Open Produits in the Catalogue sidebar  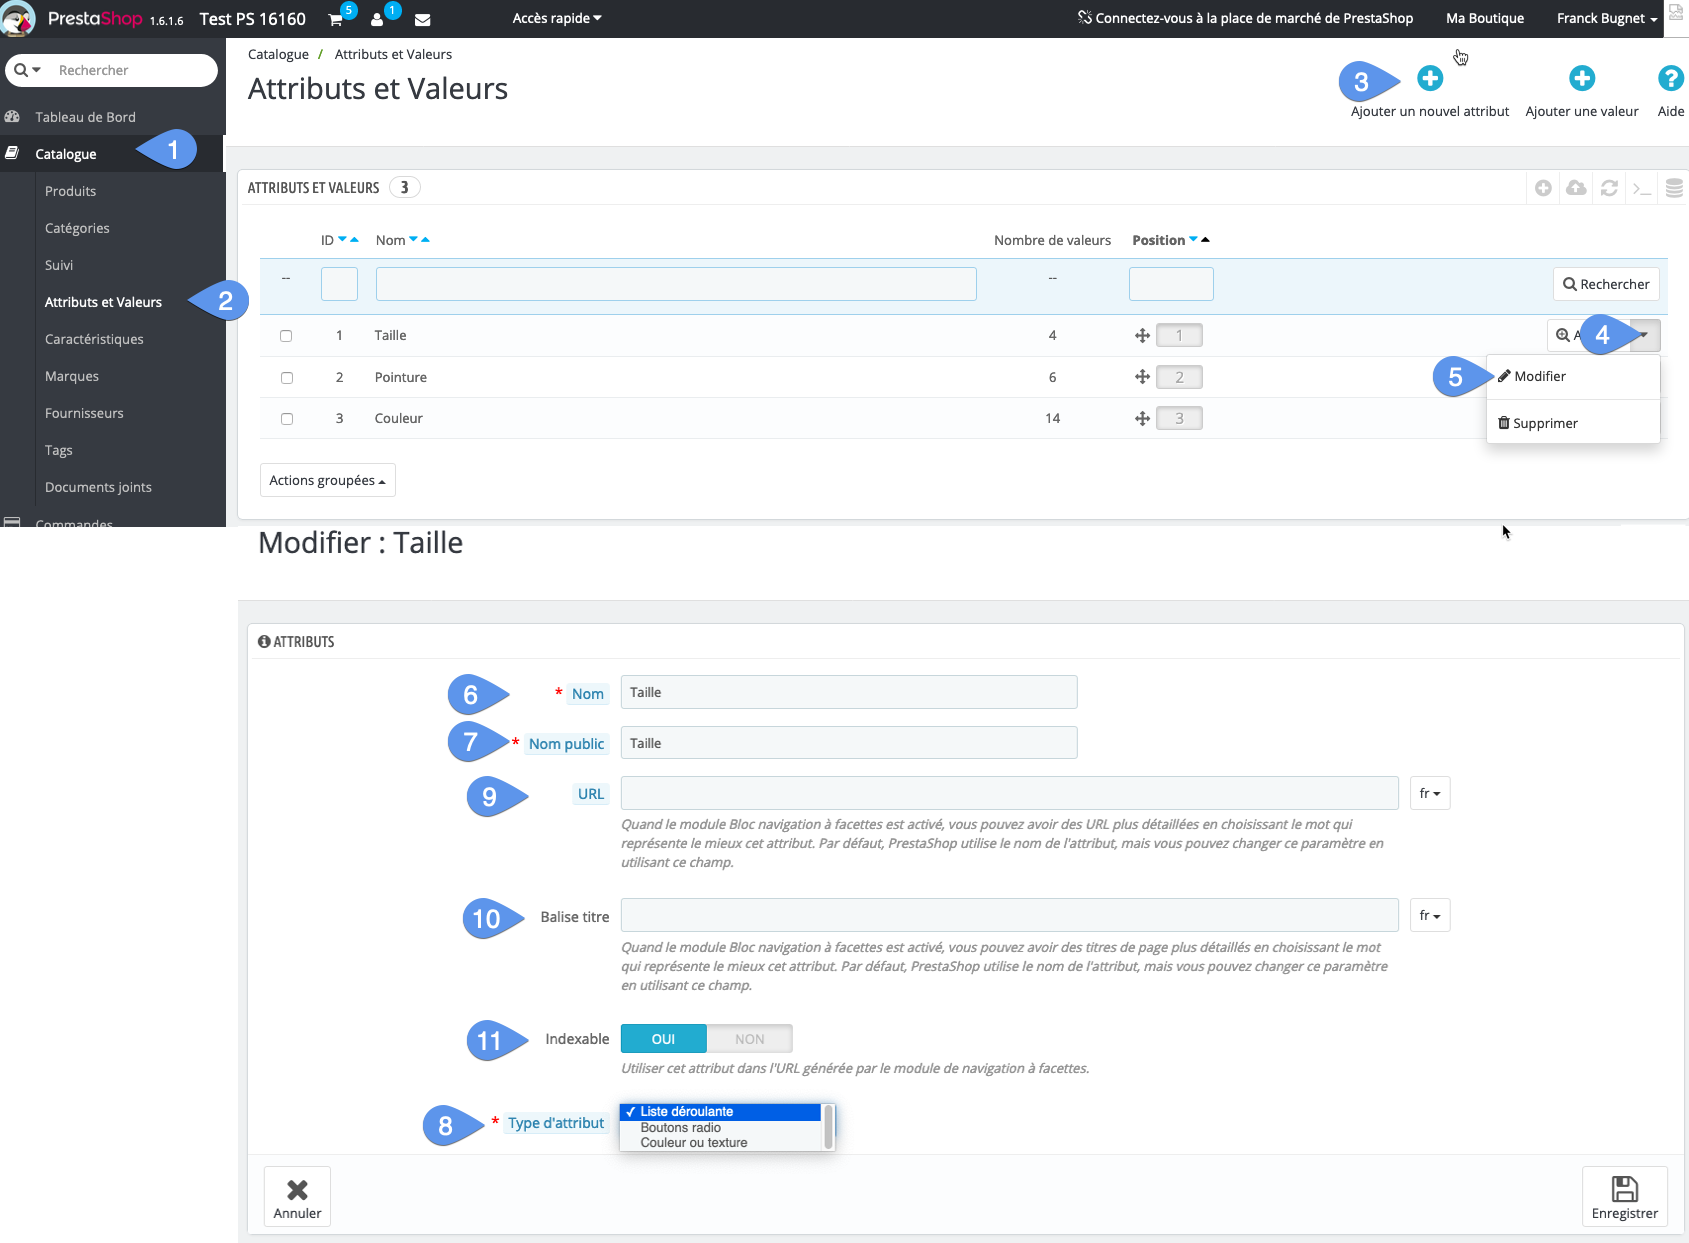pyautogui.click(x=70, y=190)
